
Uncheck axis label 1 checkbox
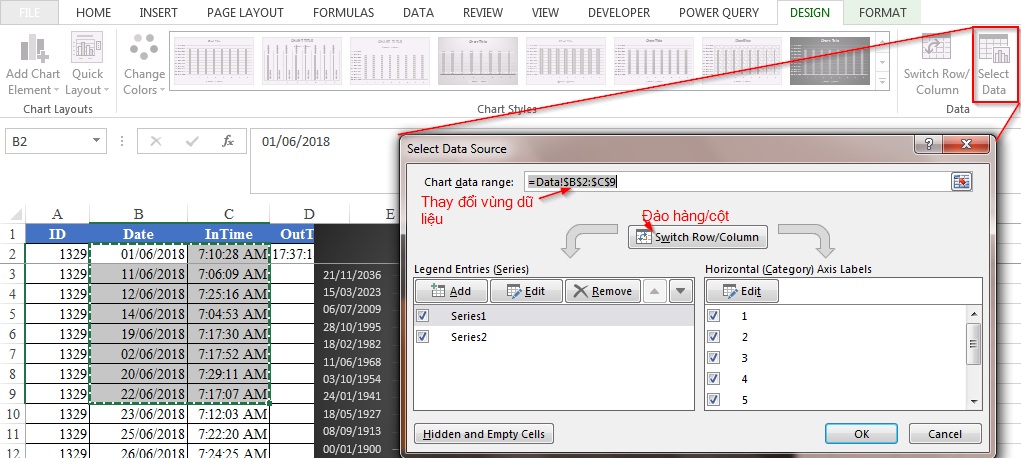pyautogui.click(x=714, y=316)
